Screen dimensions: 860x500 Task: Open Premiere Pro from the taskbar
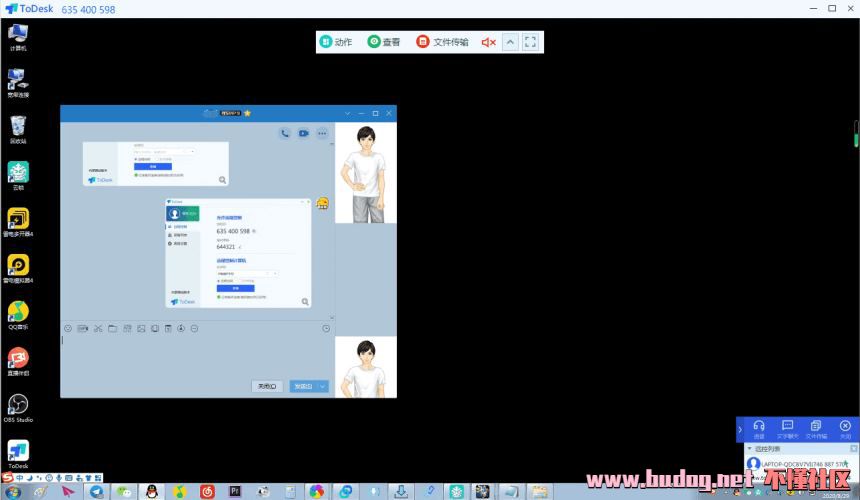tap(235, 492)
